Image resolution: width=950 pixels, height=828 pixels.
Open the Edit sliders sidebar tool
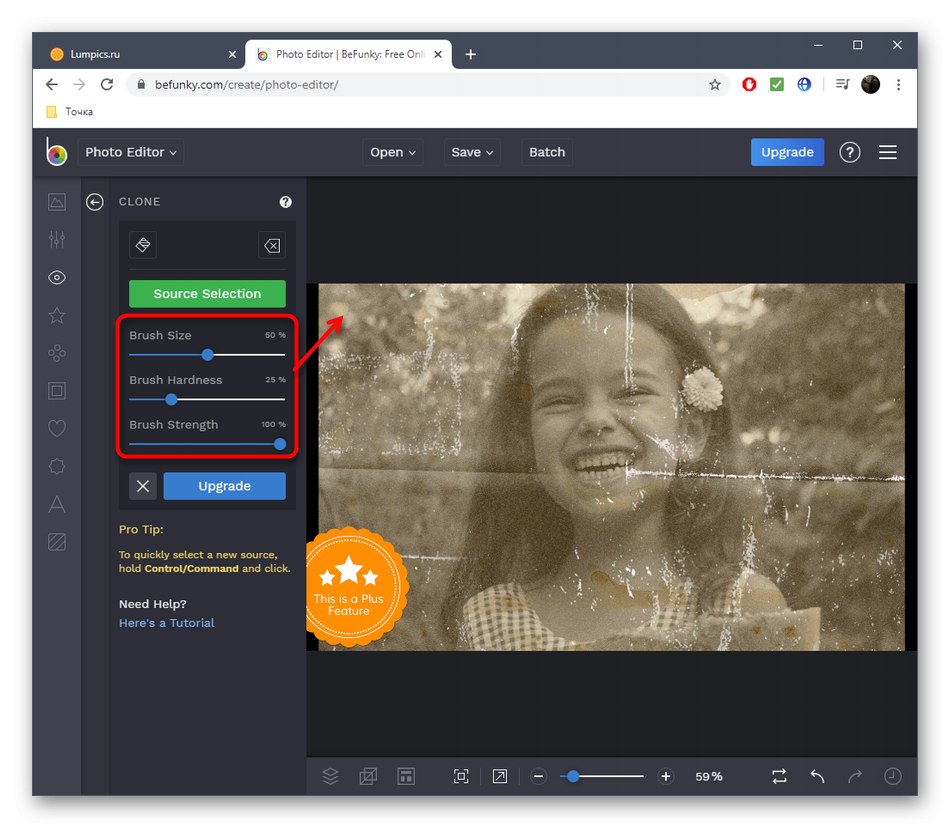point(57,239)
